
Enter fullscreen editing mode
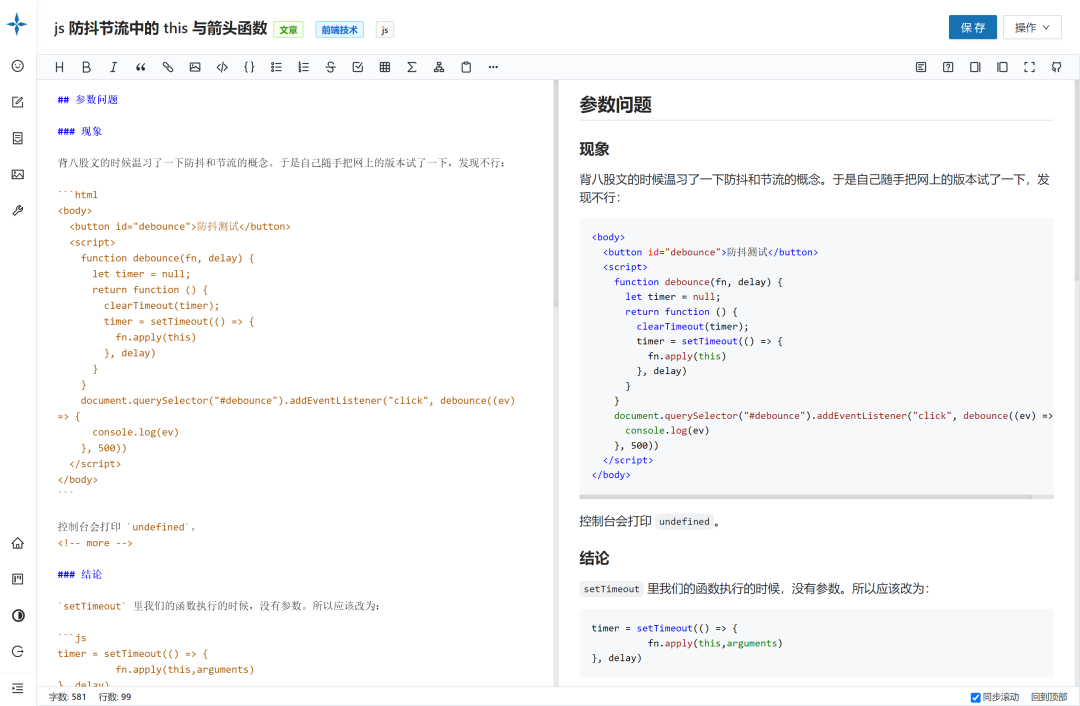pyautogui.click(x=1029, y=67)
